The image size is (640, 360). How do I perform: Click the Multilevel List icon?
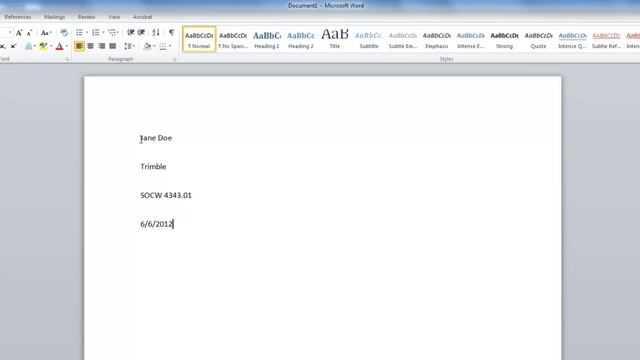(x=112, y=32)
